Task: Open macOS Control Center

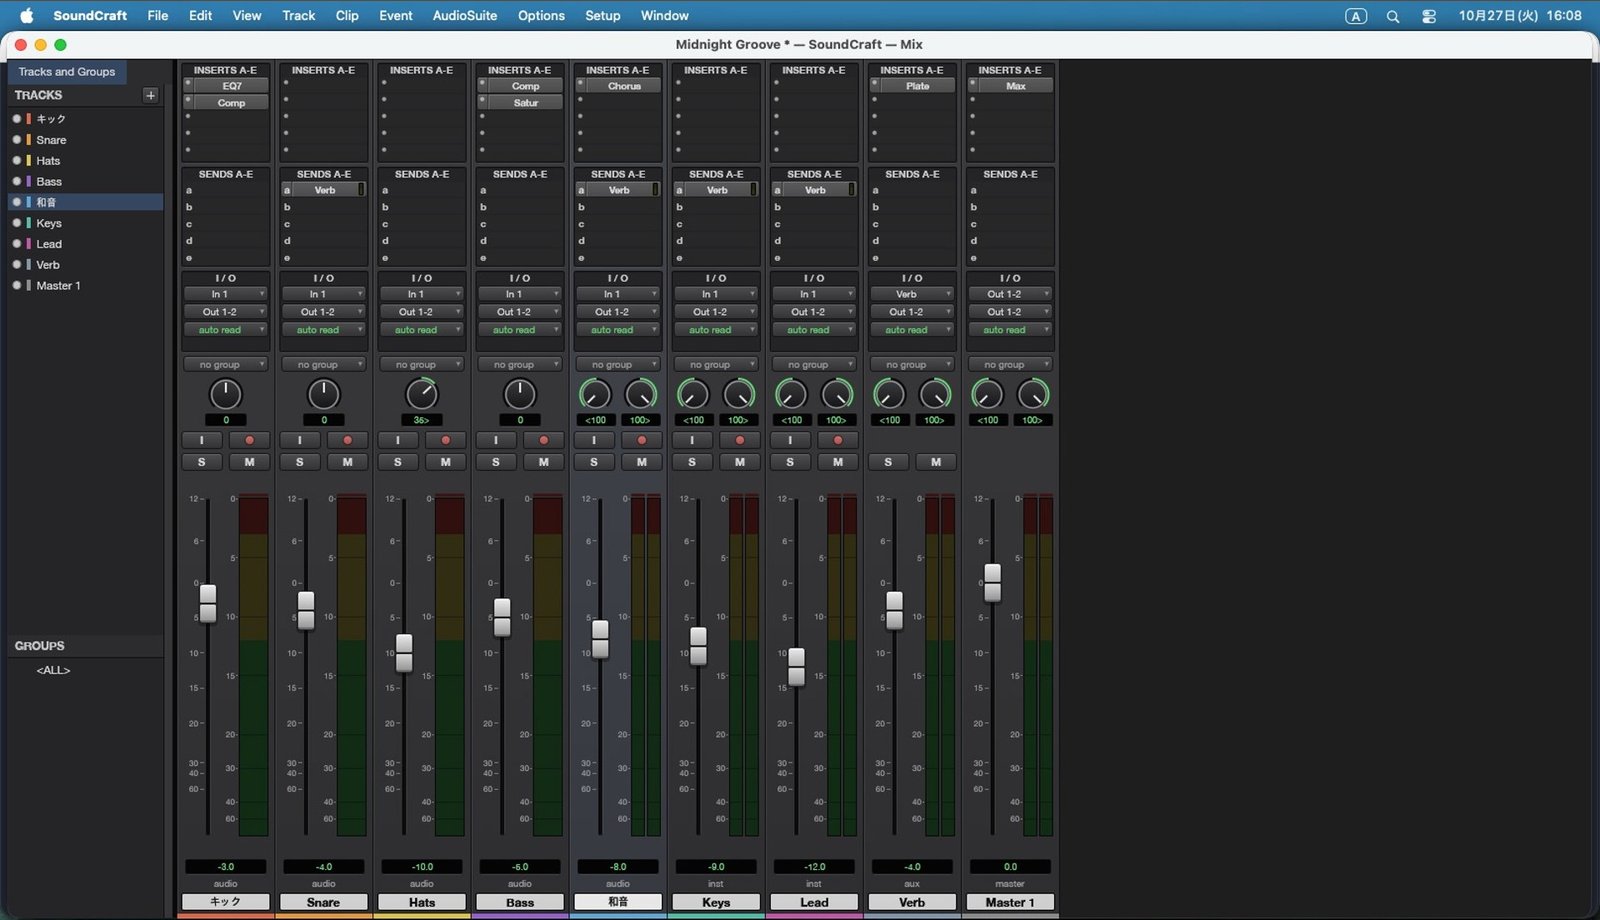Action: coord(1429,16)
